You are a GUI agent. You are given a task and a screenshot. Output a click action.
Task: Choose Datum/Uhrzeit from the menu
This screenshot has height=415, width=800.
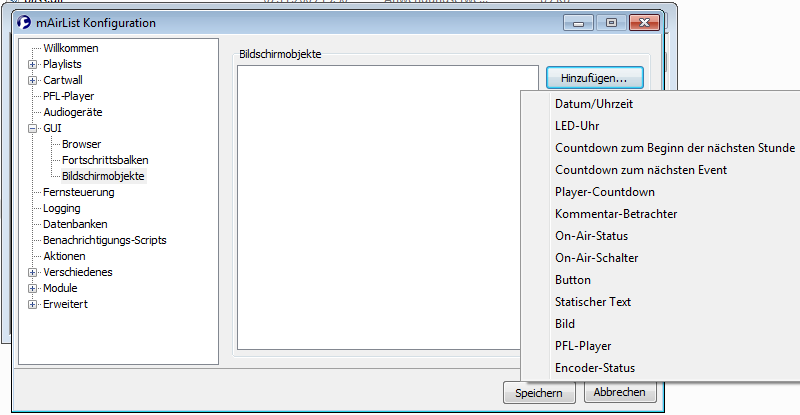(594, 104)
